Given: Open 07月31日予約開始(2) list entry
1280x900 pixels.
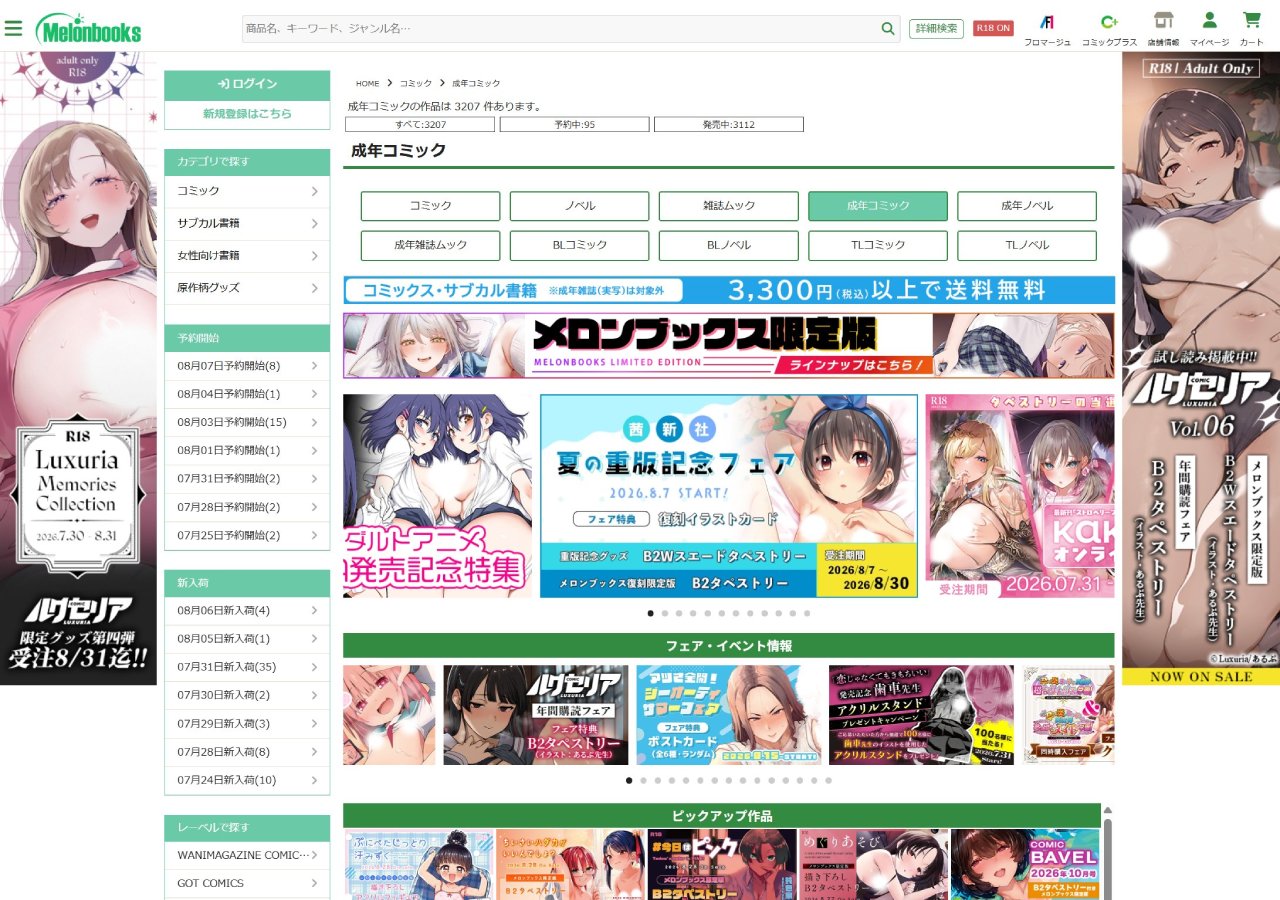Looking at the screenshot, I should [x=247, y=478].
